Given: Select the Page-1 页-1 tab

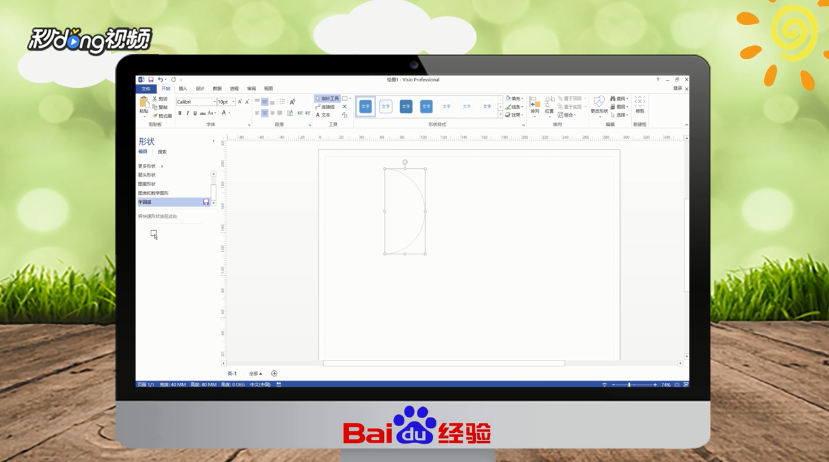Looking at the screenshot, I should tap(232, 373).
